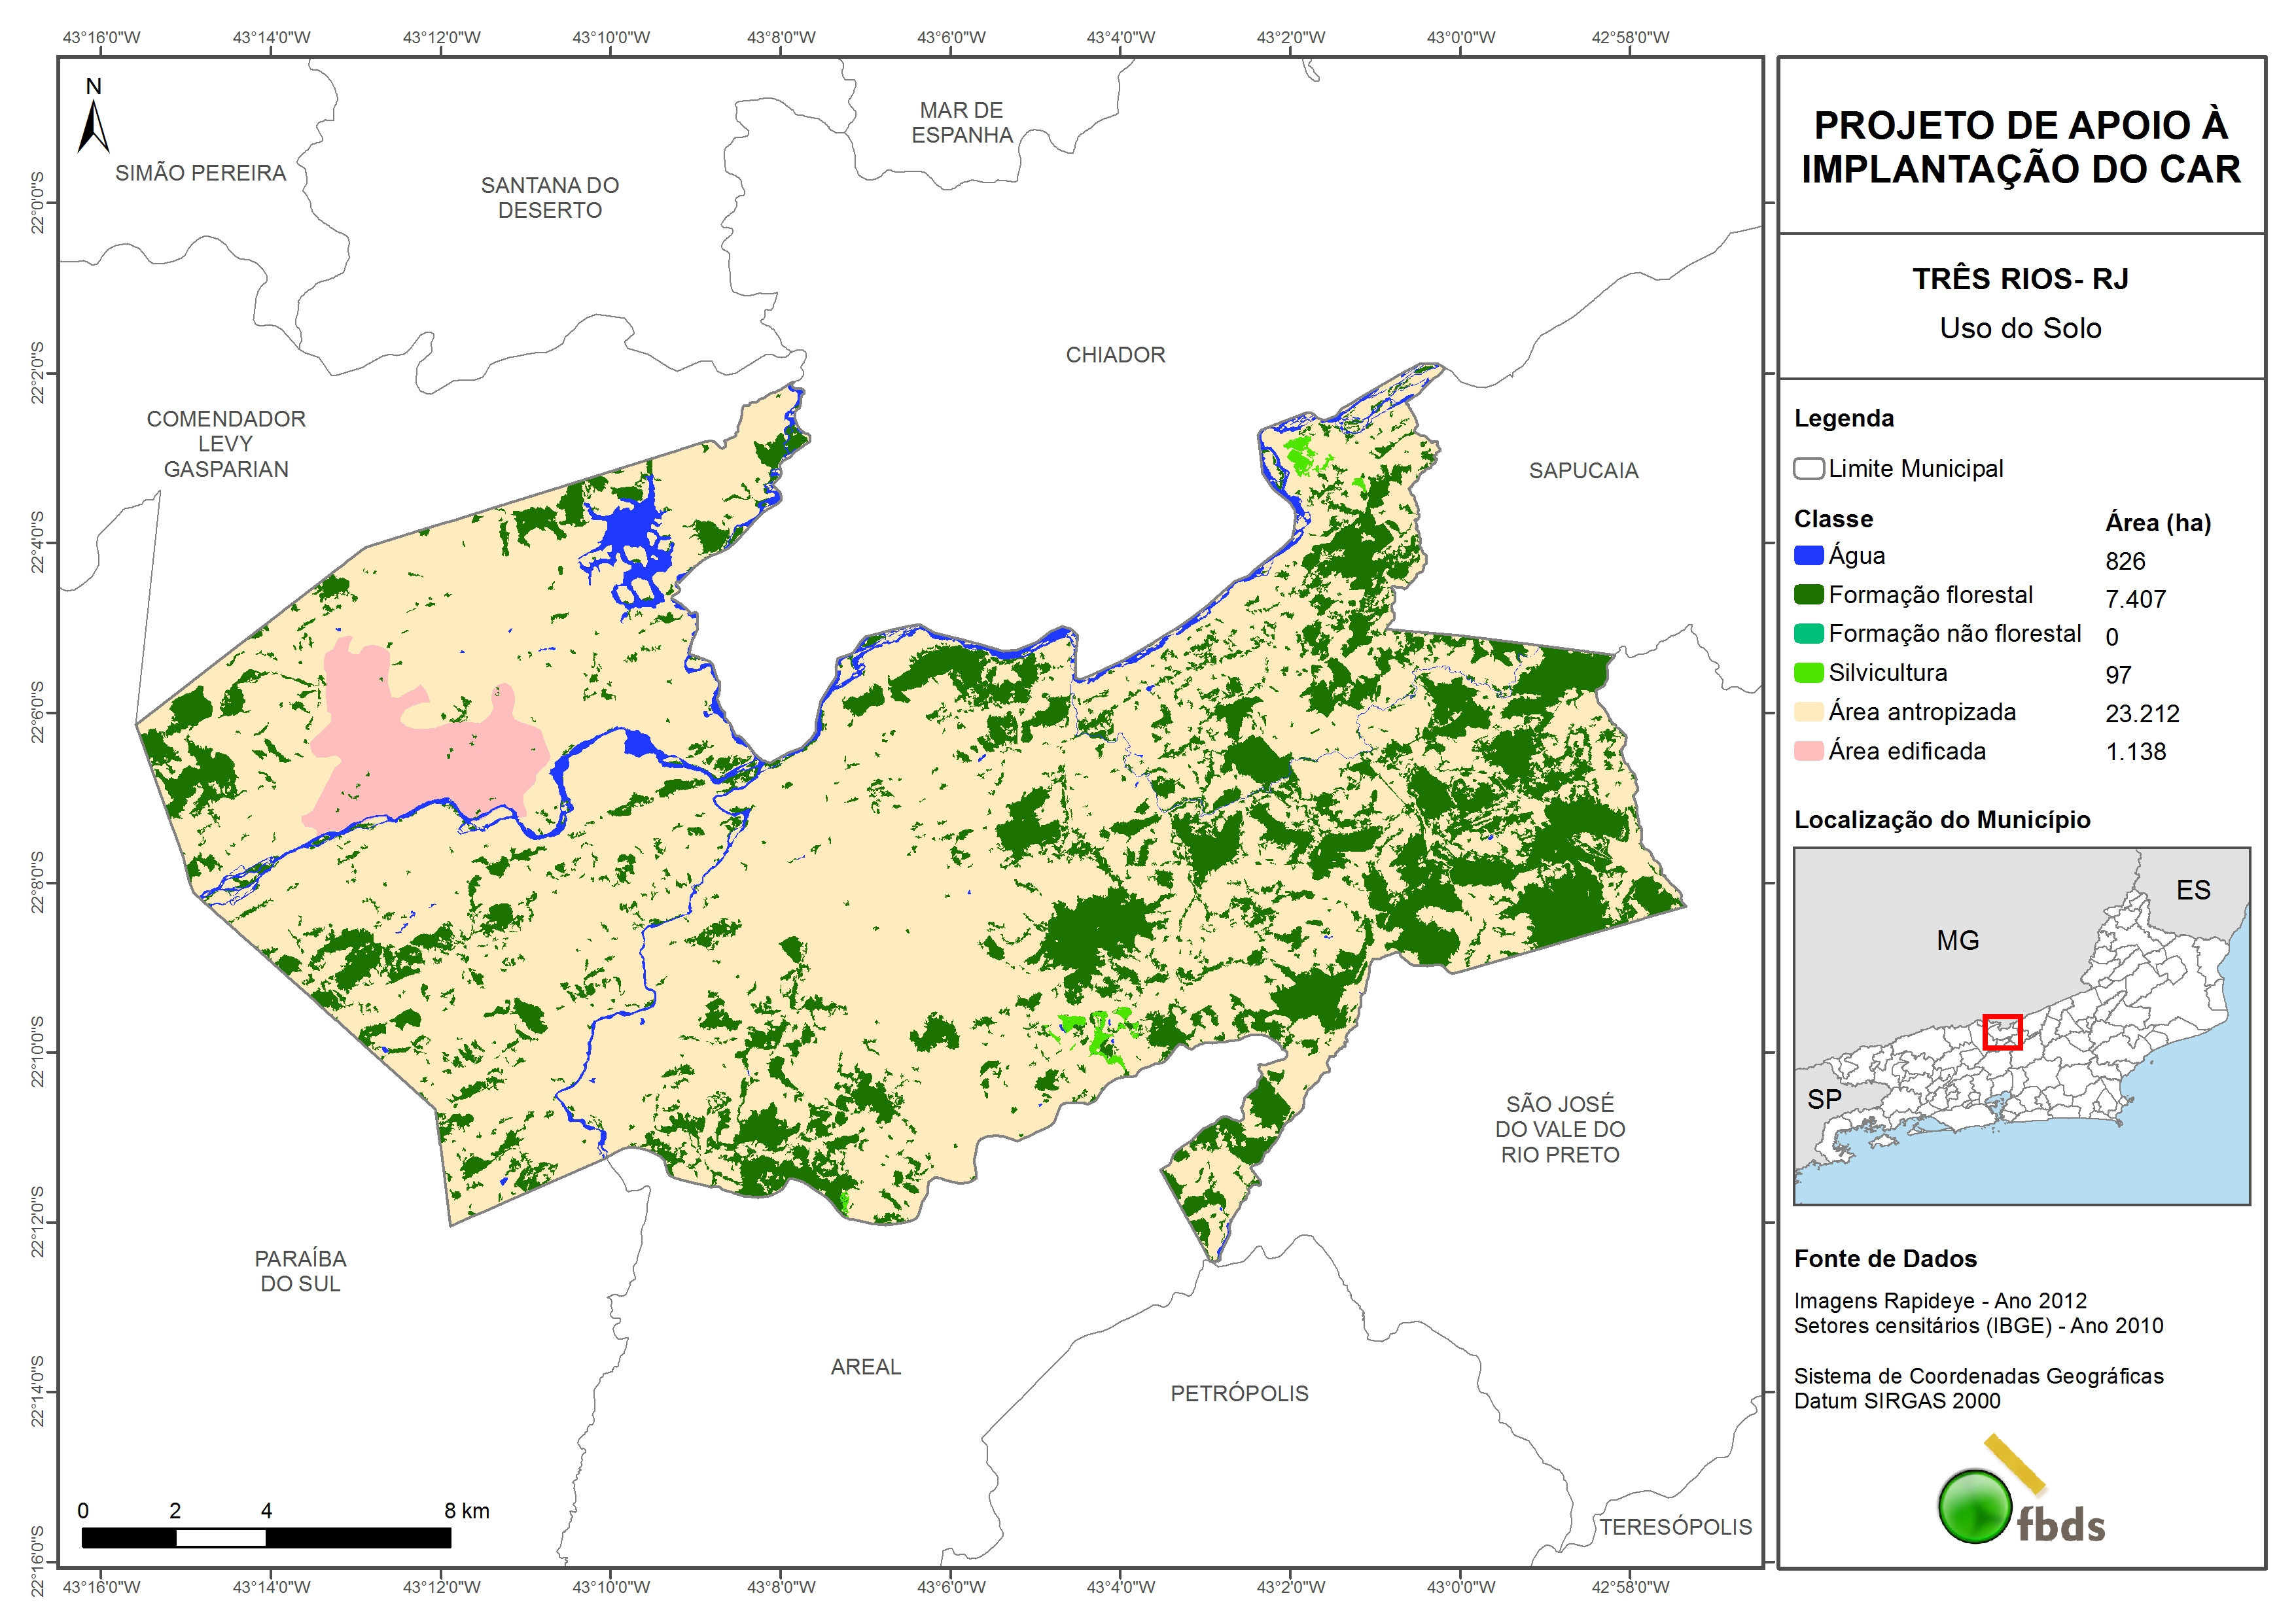Screen dimensions: 2296x1623
Task: Click the pink Área edificada swatch
Action: pos(1808,751)
